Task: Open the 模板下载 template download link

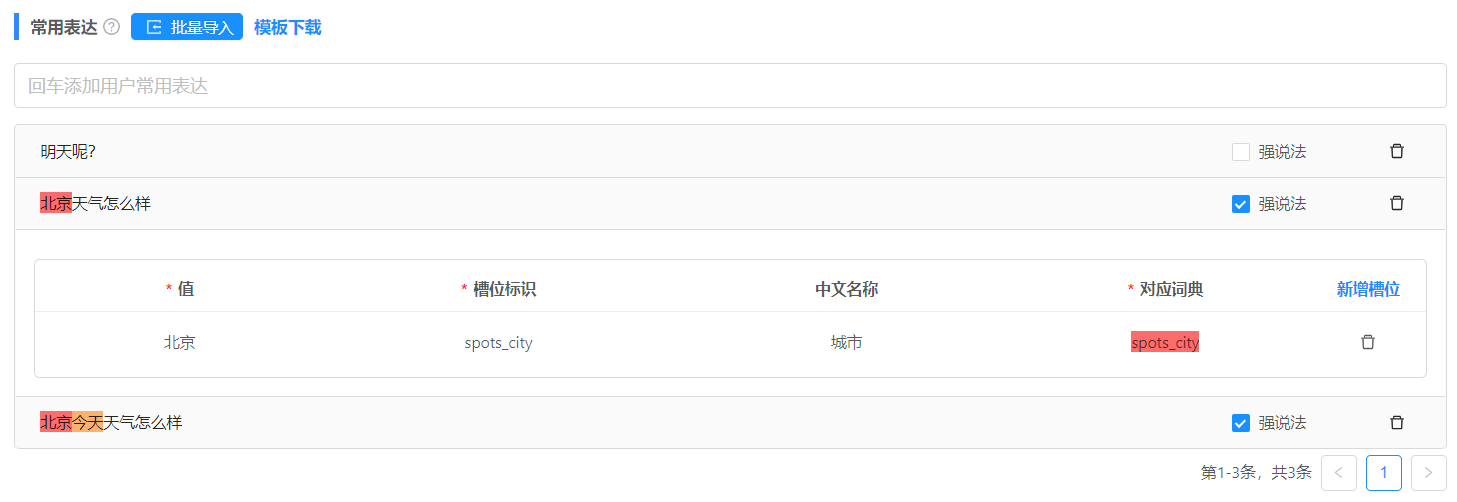Action: pyautogui.click(x=288, y=27)
